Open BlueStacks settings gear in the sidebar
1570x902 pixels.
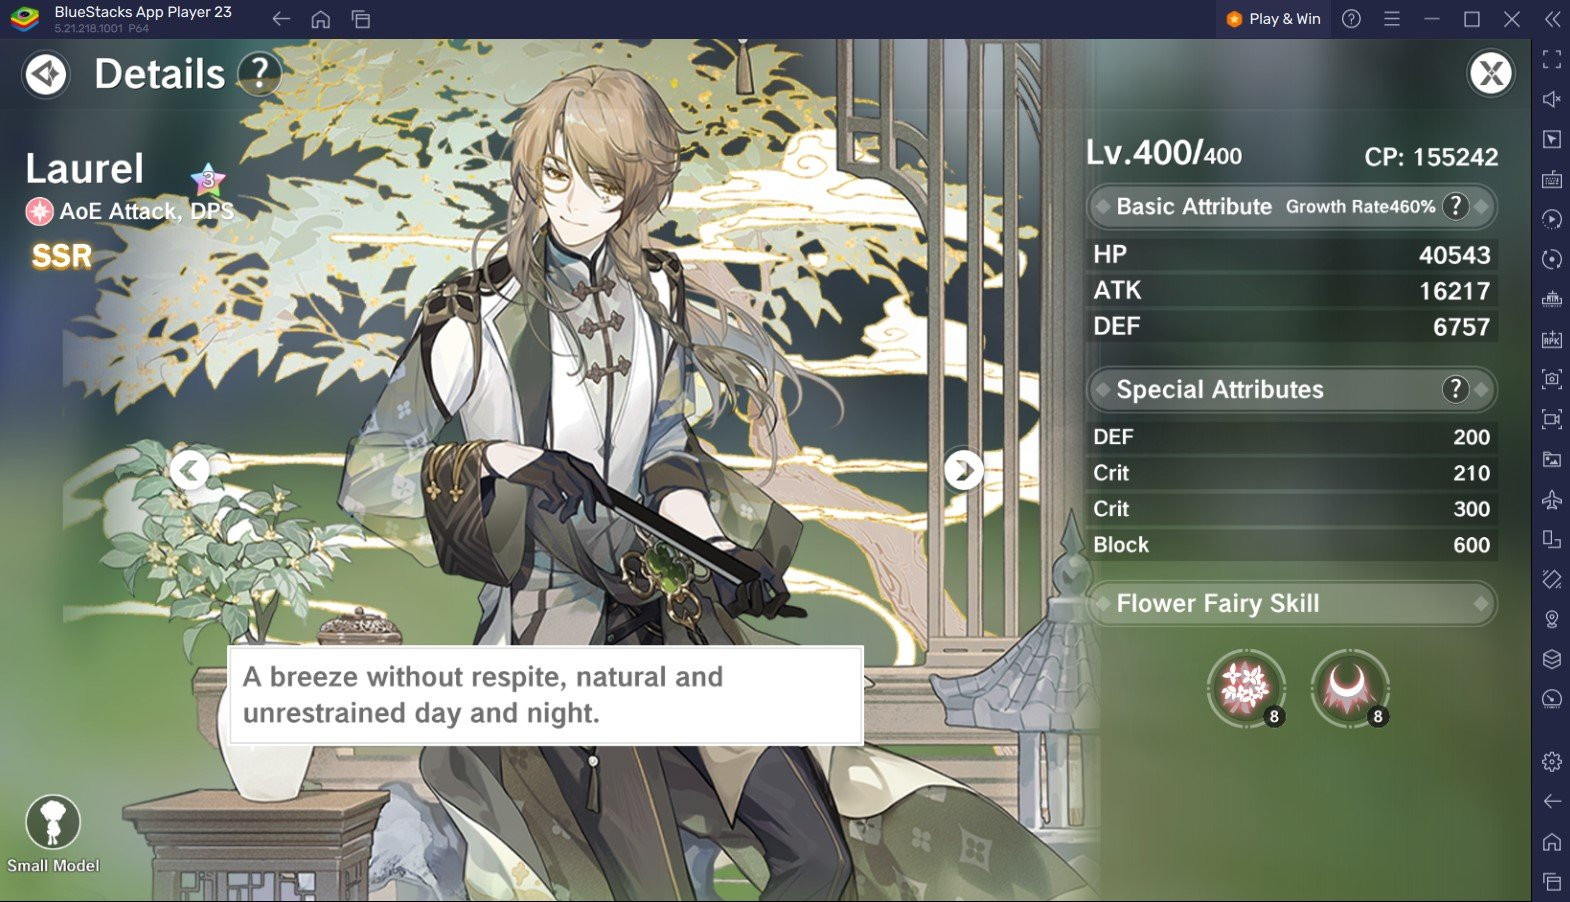(x=1551, y=762)
